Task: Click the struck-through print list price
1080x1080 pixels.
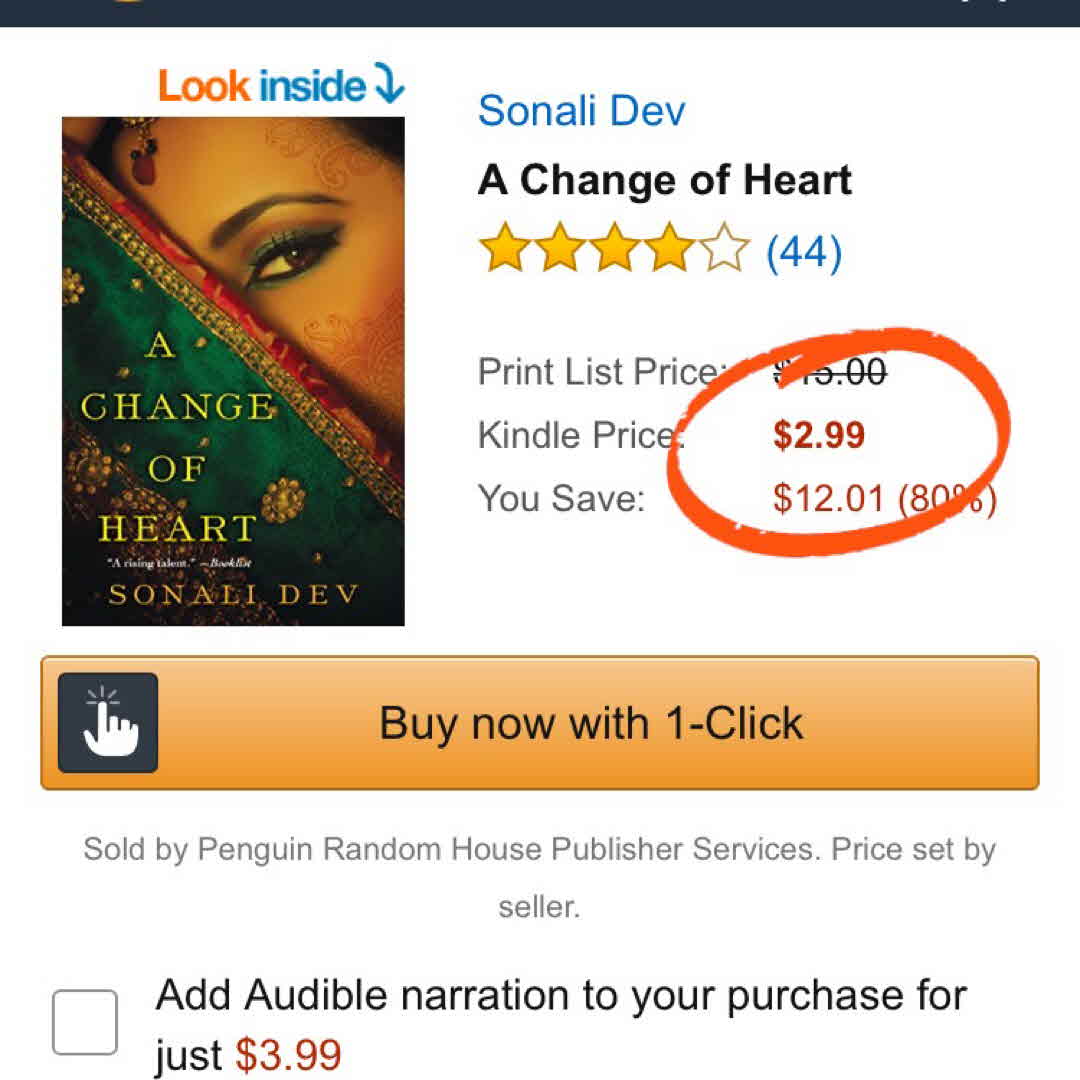Action: [x=830, y=372]
